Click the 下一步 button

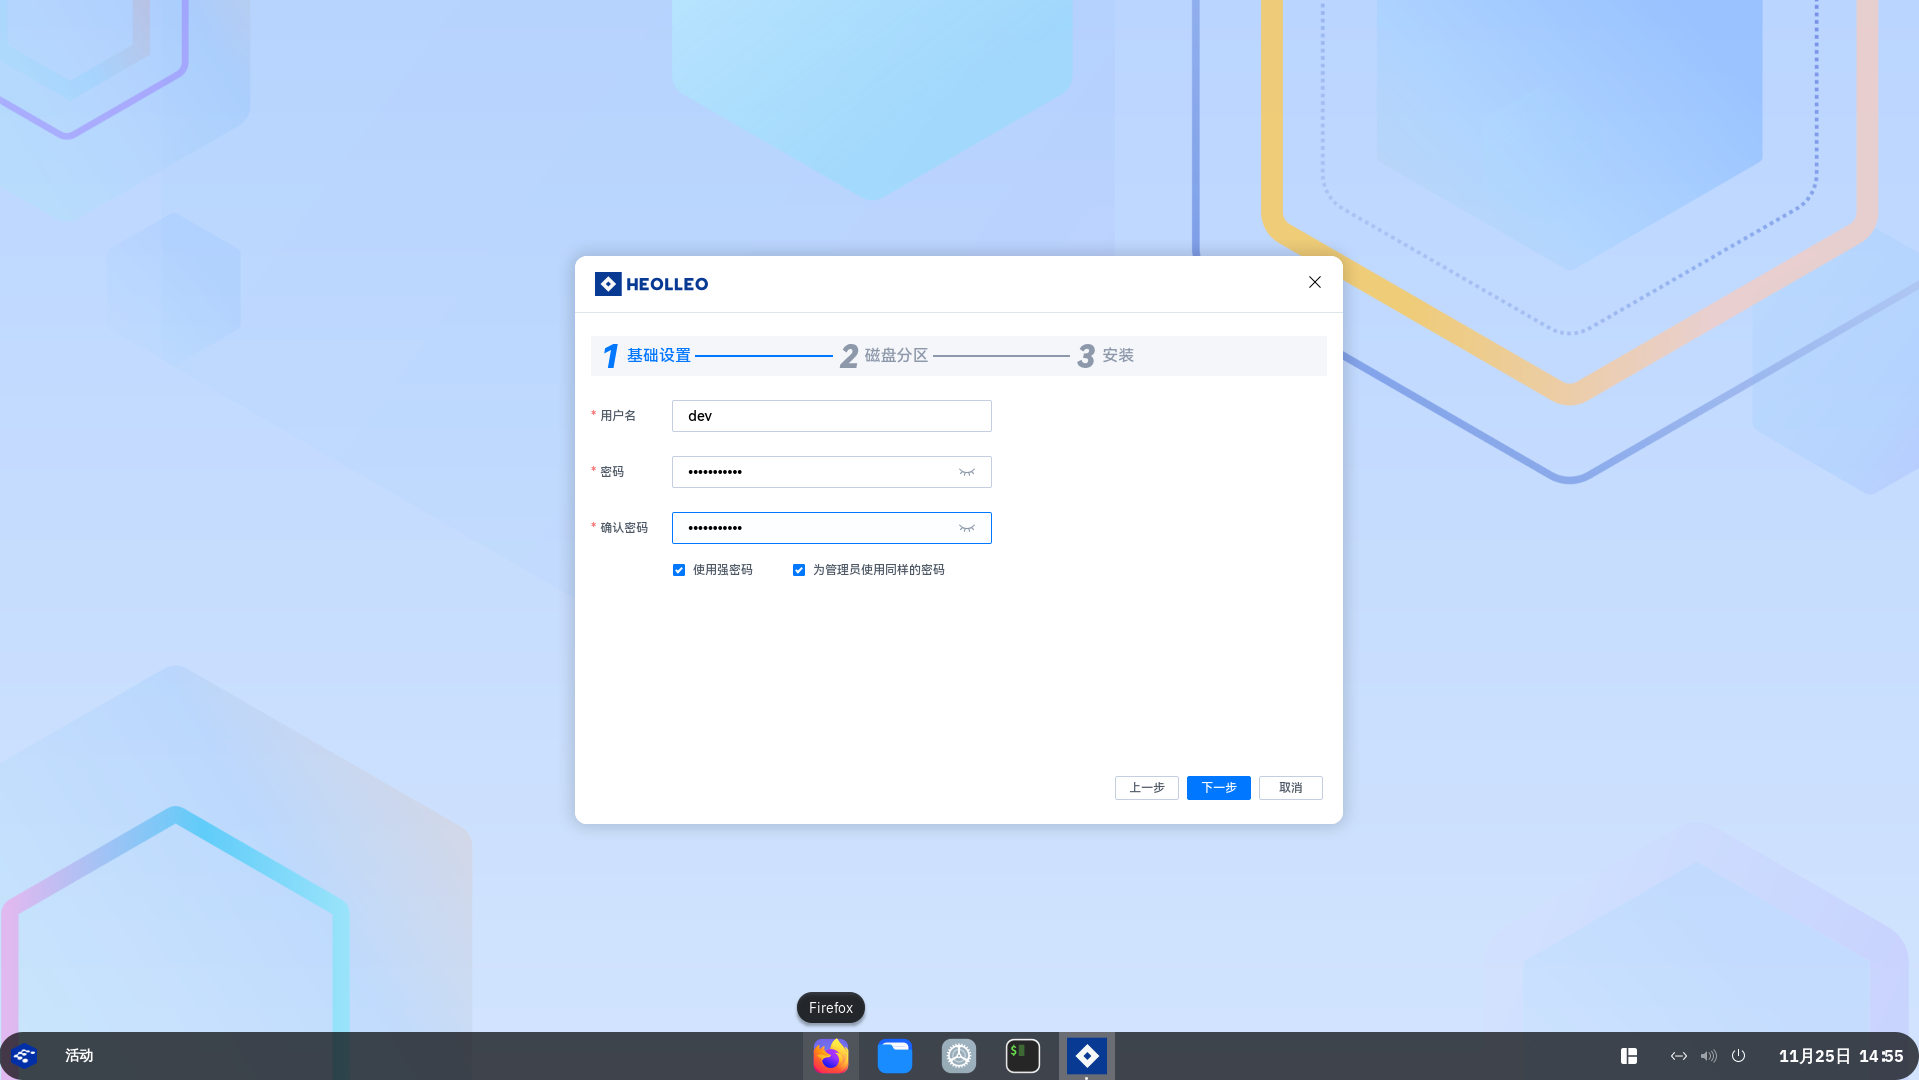[x=1219, y=788]
